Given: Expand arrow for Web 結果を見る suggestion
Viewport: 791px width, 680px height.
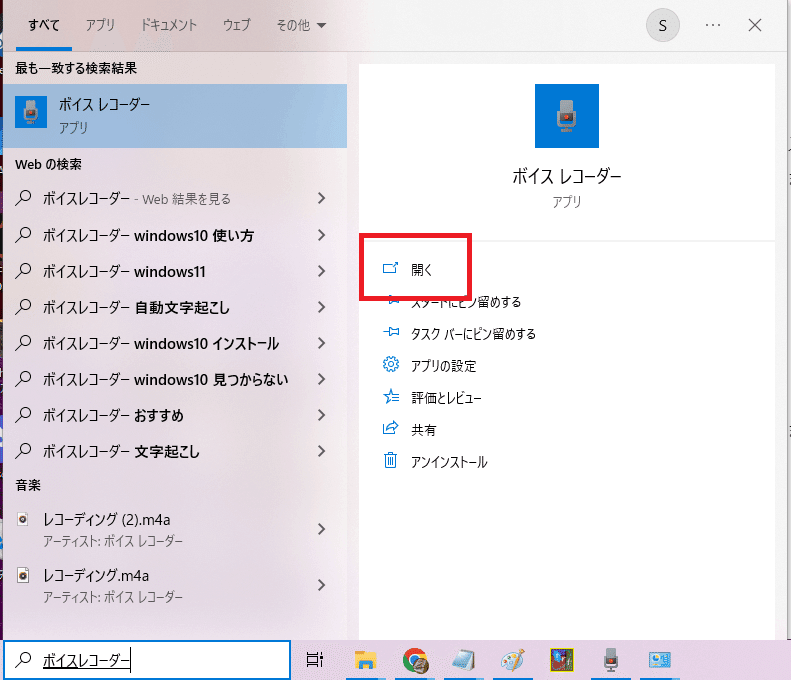Looking at the screenshot, I should (321, 198).
